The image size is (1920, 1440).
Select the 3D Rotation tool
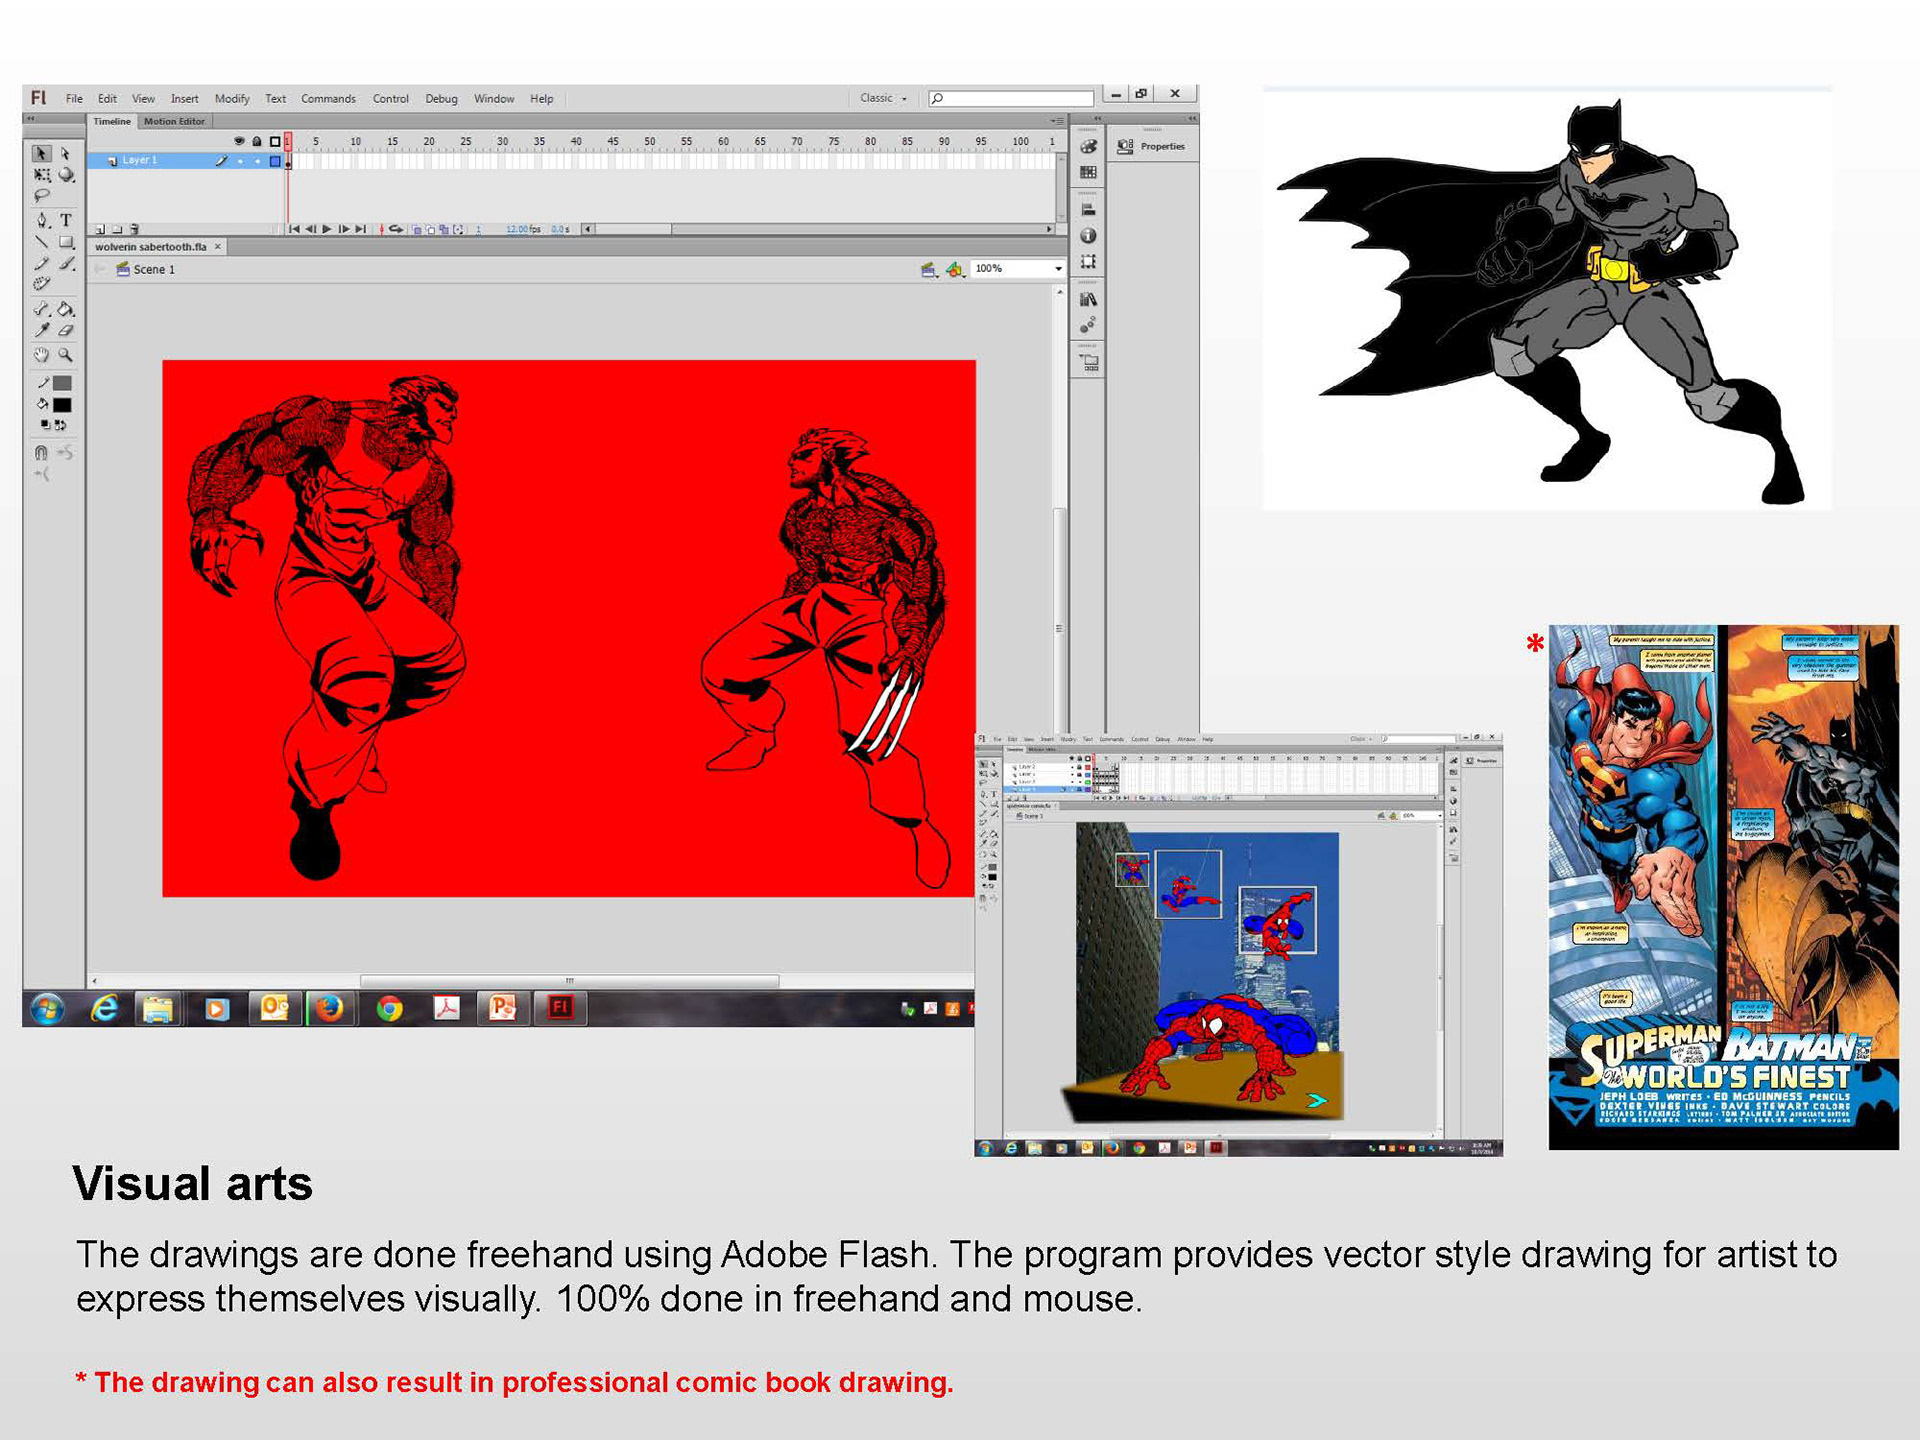pyautogui.click(x=66, y=175)
